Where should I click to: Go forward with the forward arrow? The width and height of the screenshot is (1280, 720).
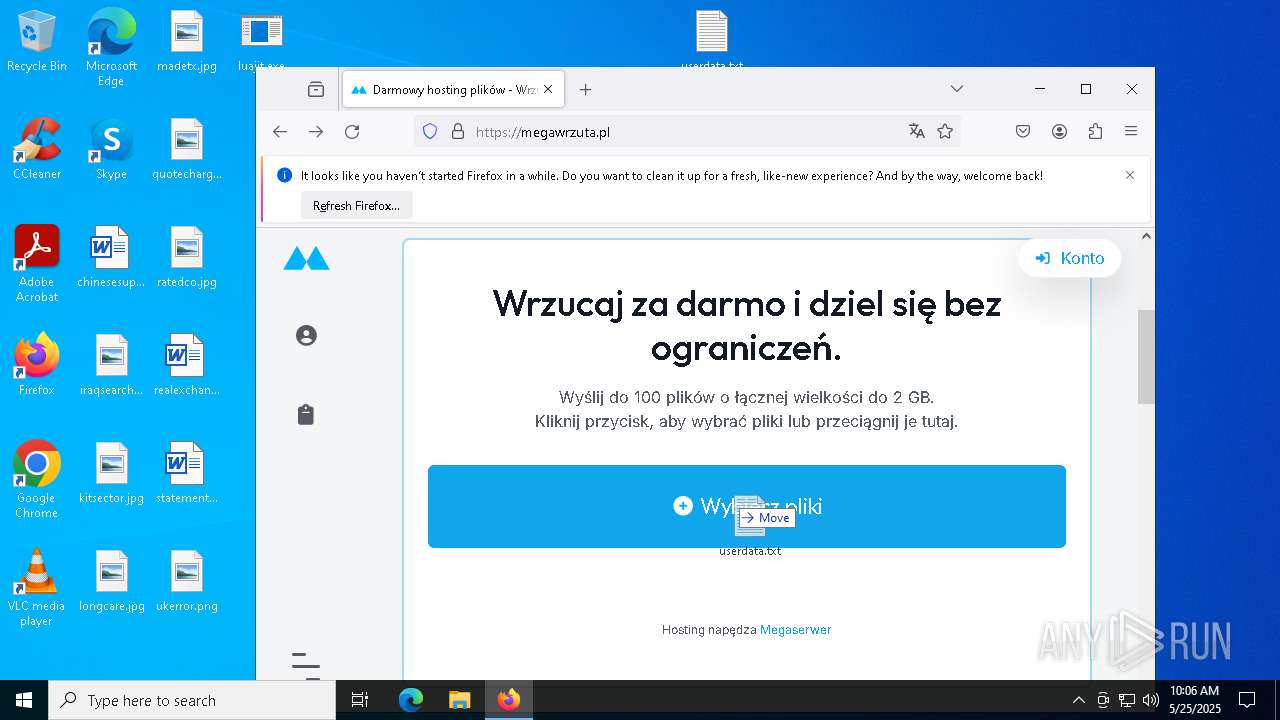coord(316,131)
